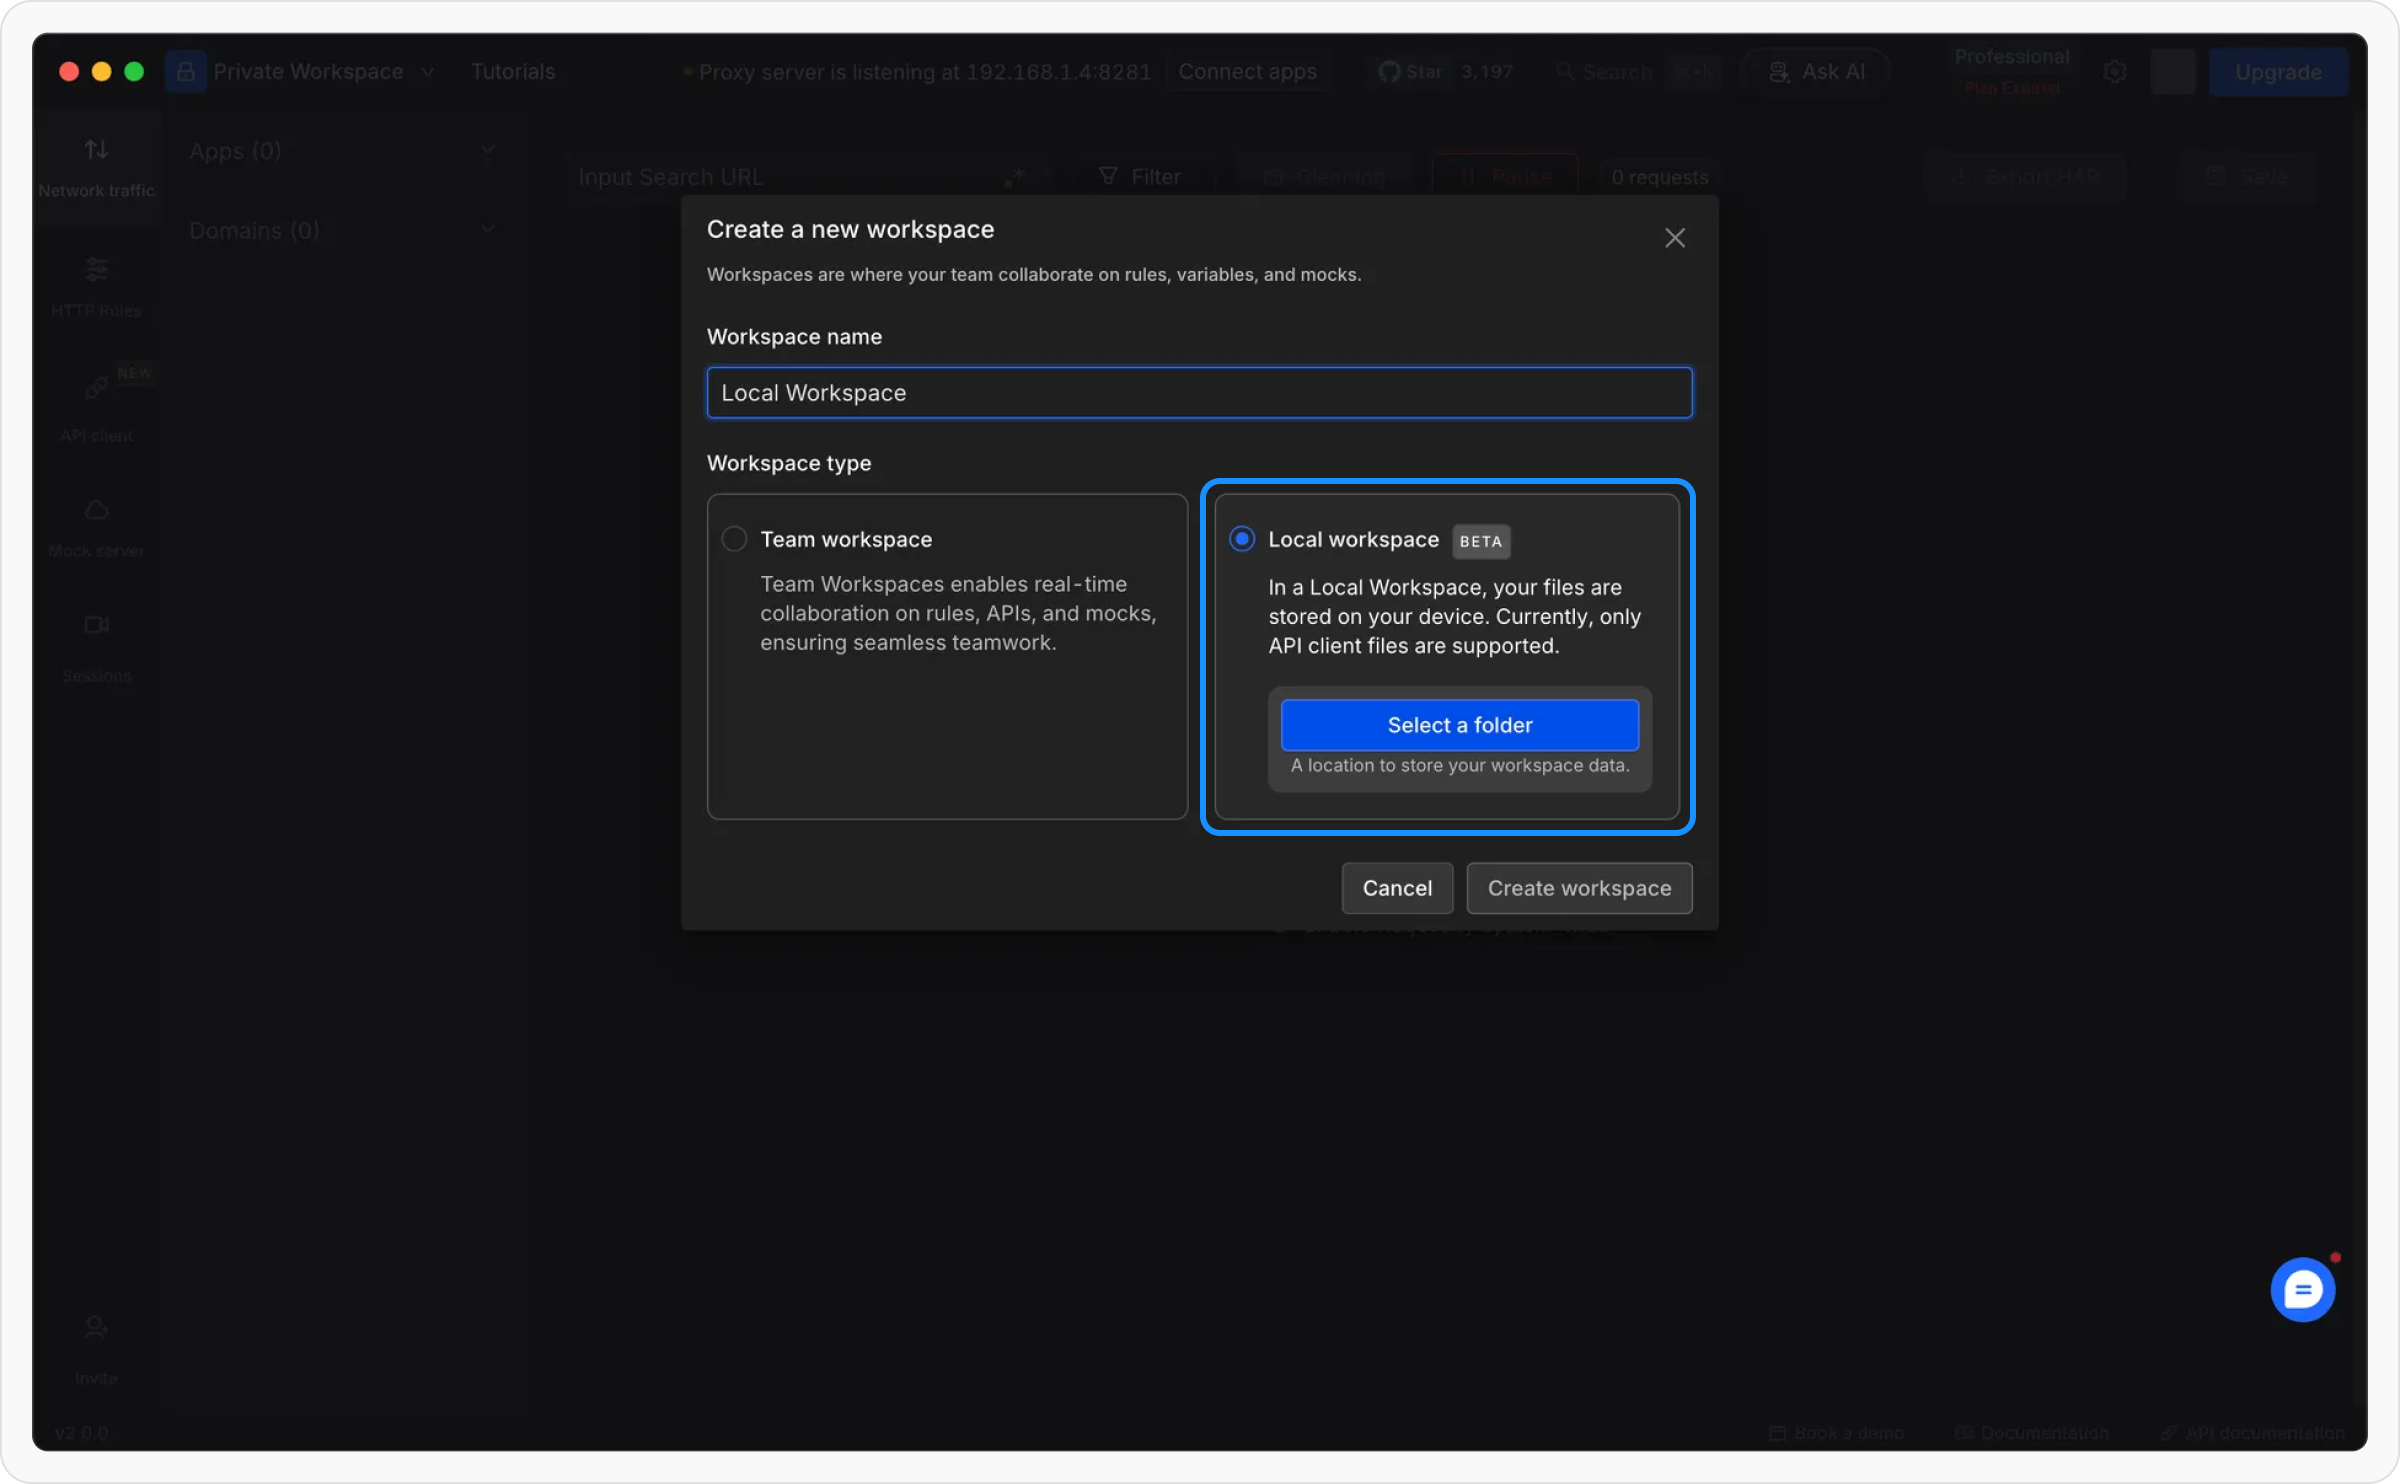Click the Create workspace button
2400x1484 pixels.
pyautogui.click(x=1578, y=888)
